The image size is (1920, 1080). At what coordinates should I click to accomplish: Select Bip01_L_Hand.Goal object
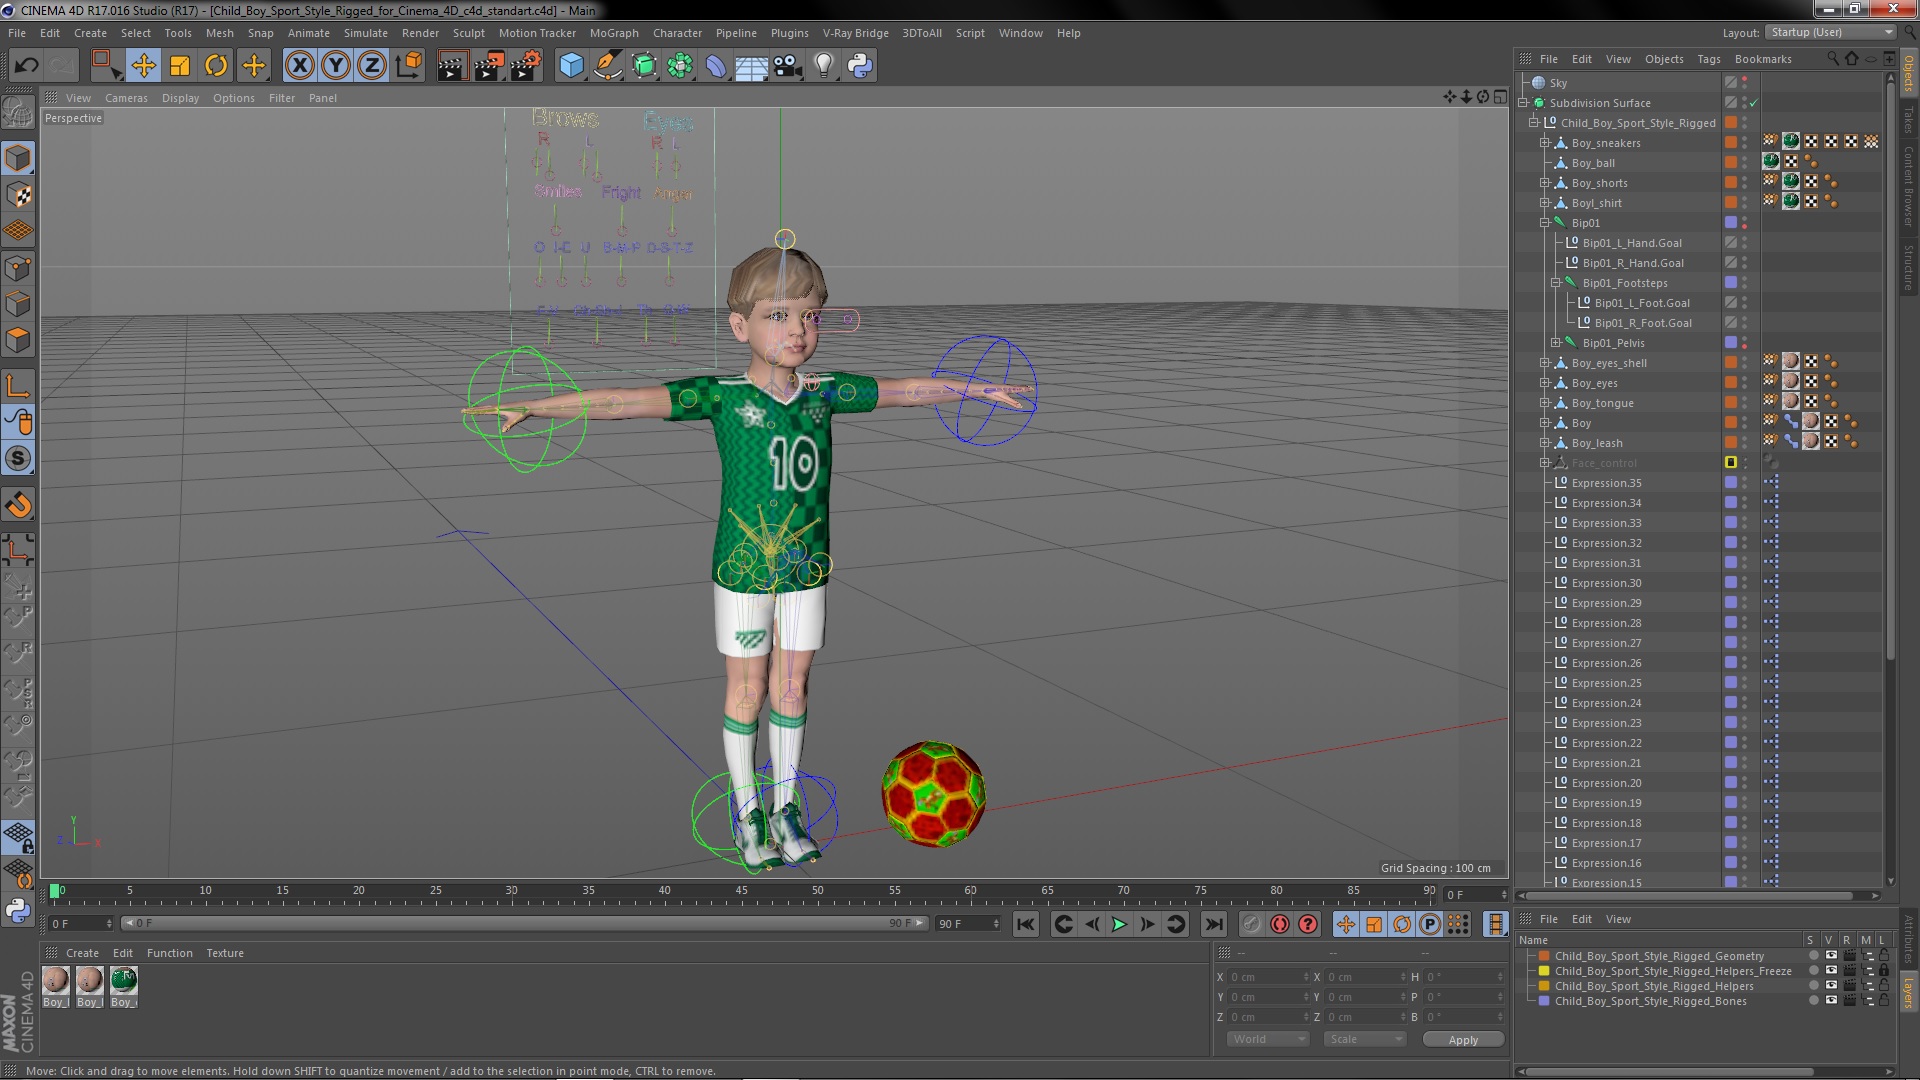[x=1631, y=243]
